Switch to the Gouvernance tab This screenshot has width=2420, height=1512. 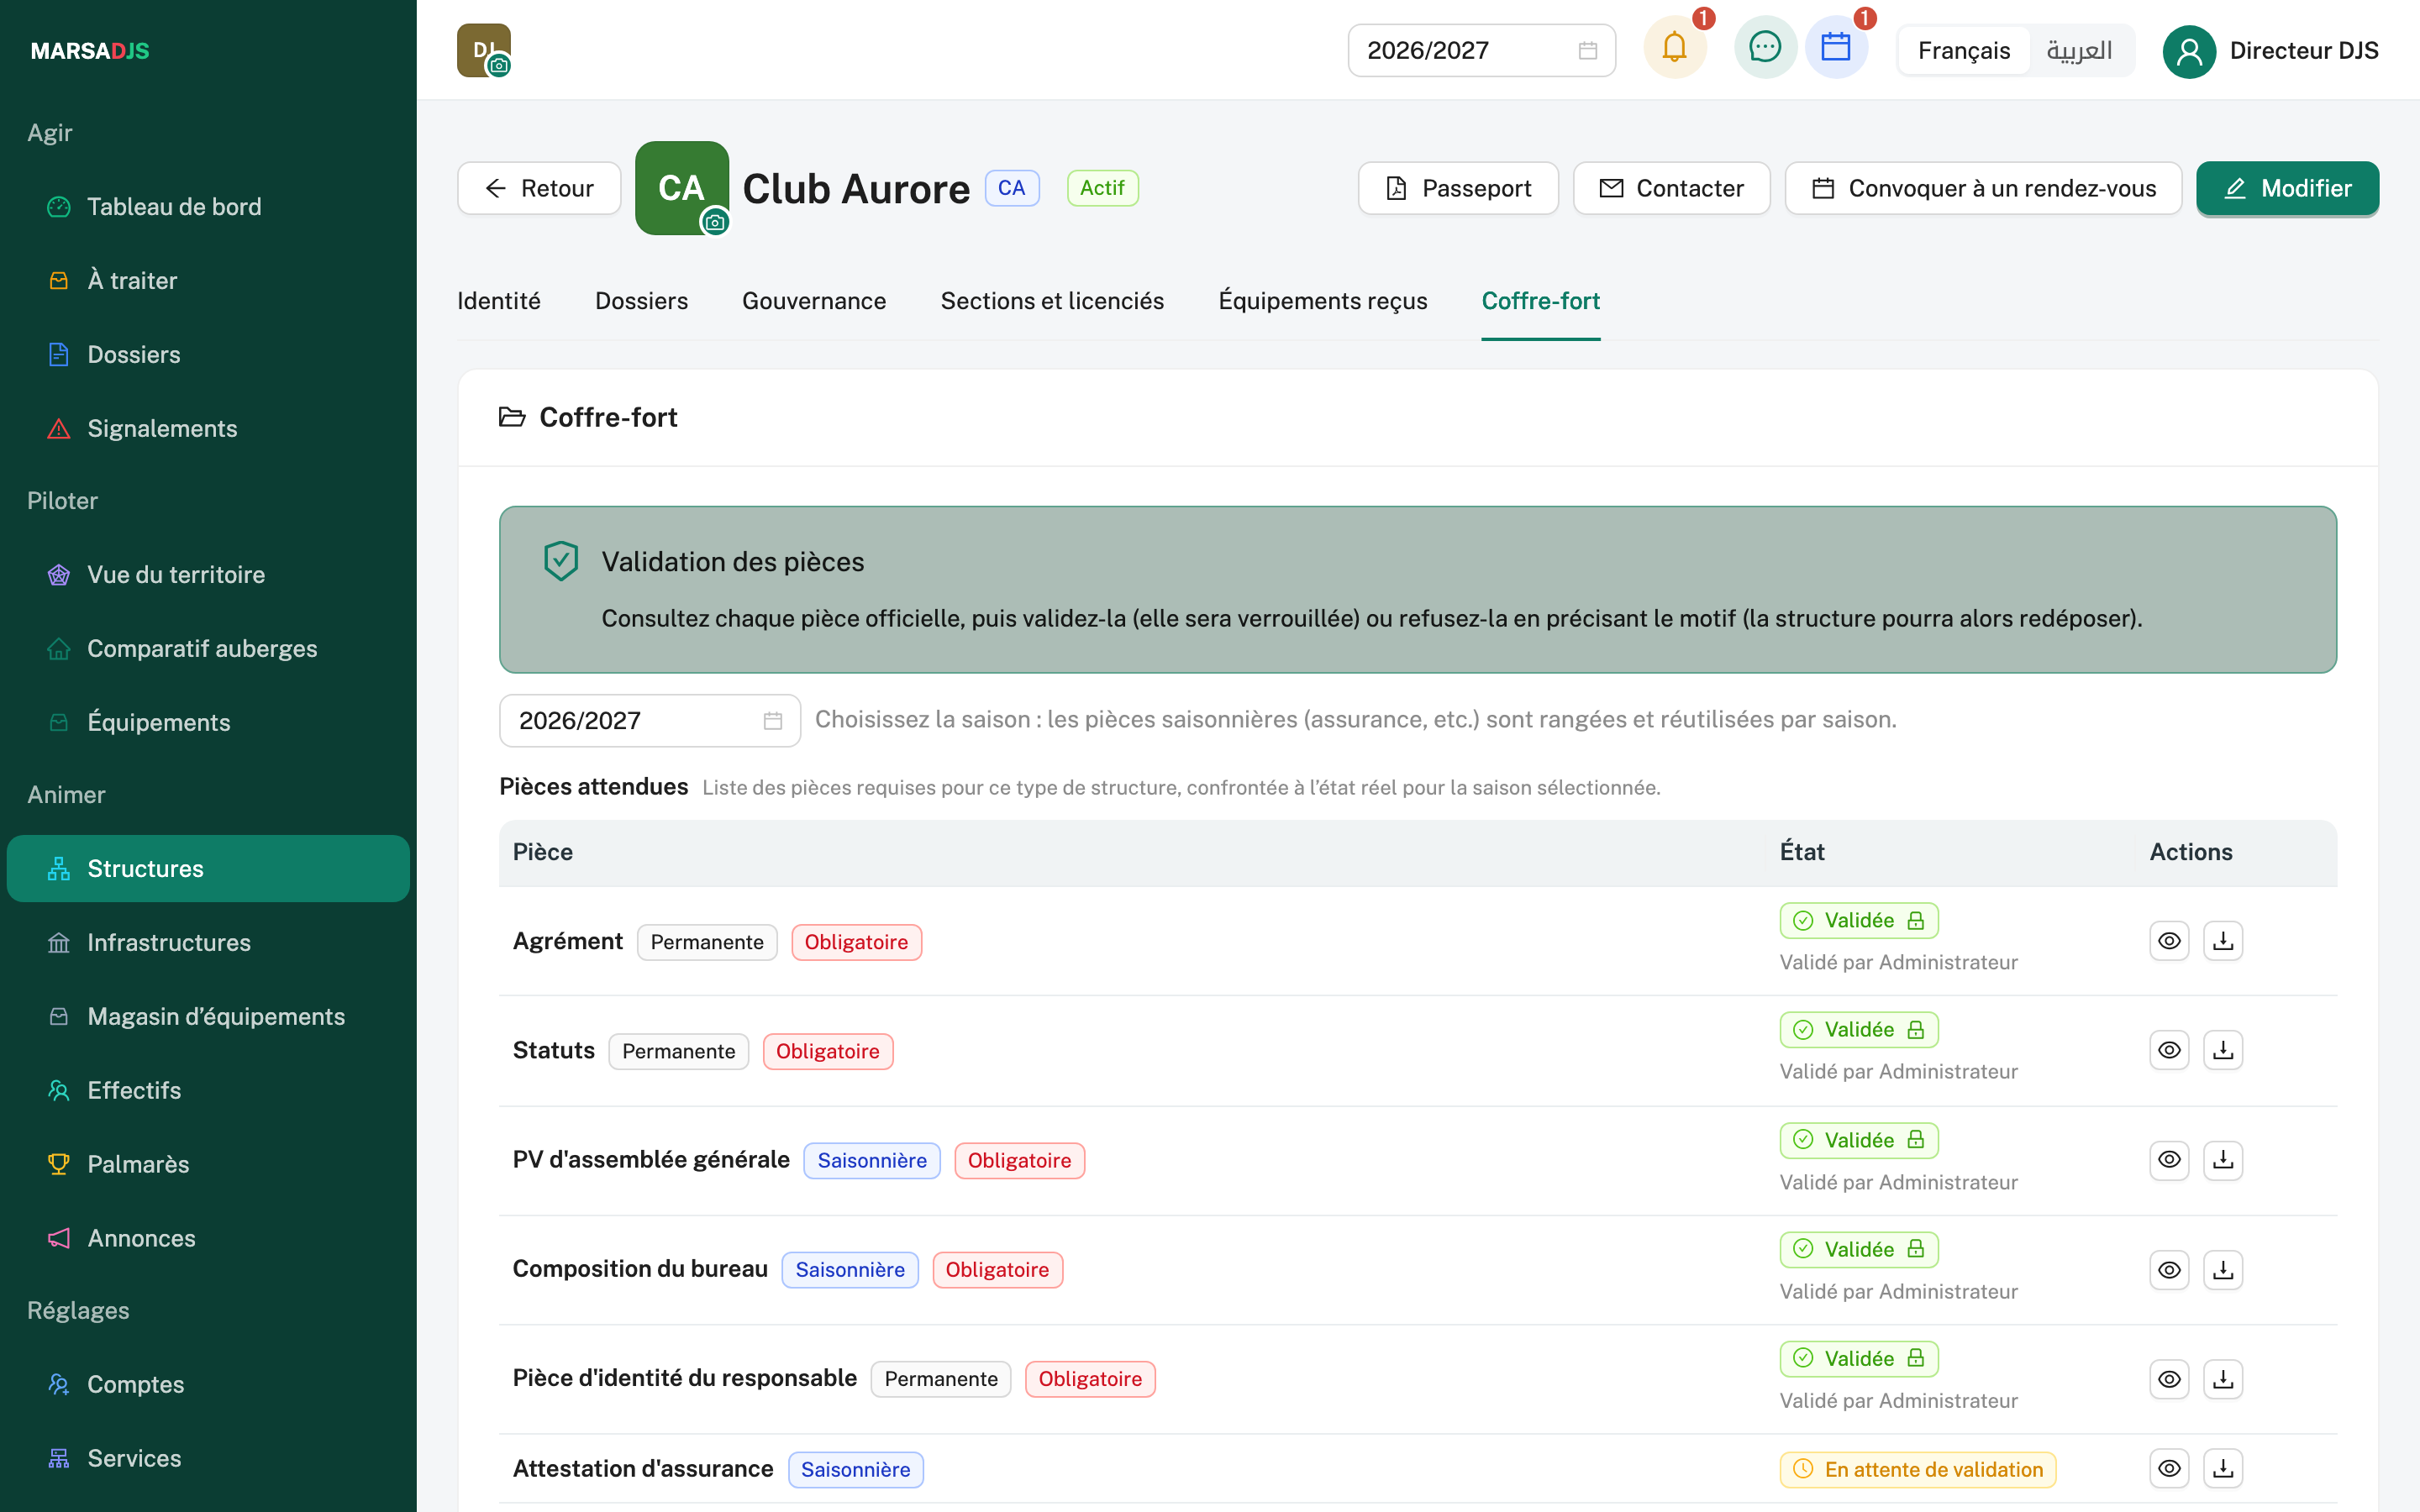coord(814,301)
